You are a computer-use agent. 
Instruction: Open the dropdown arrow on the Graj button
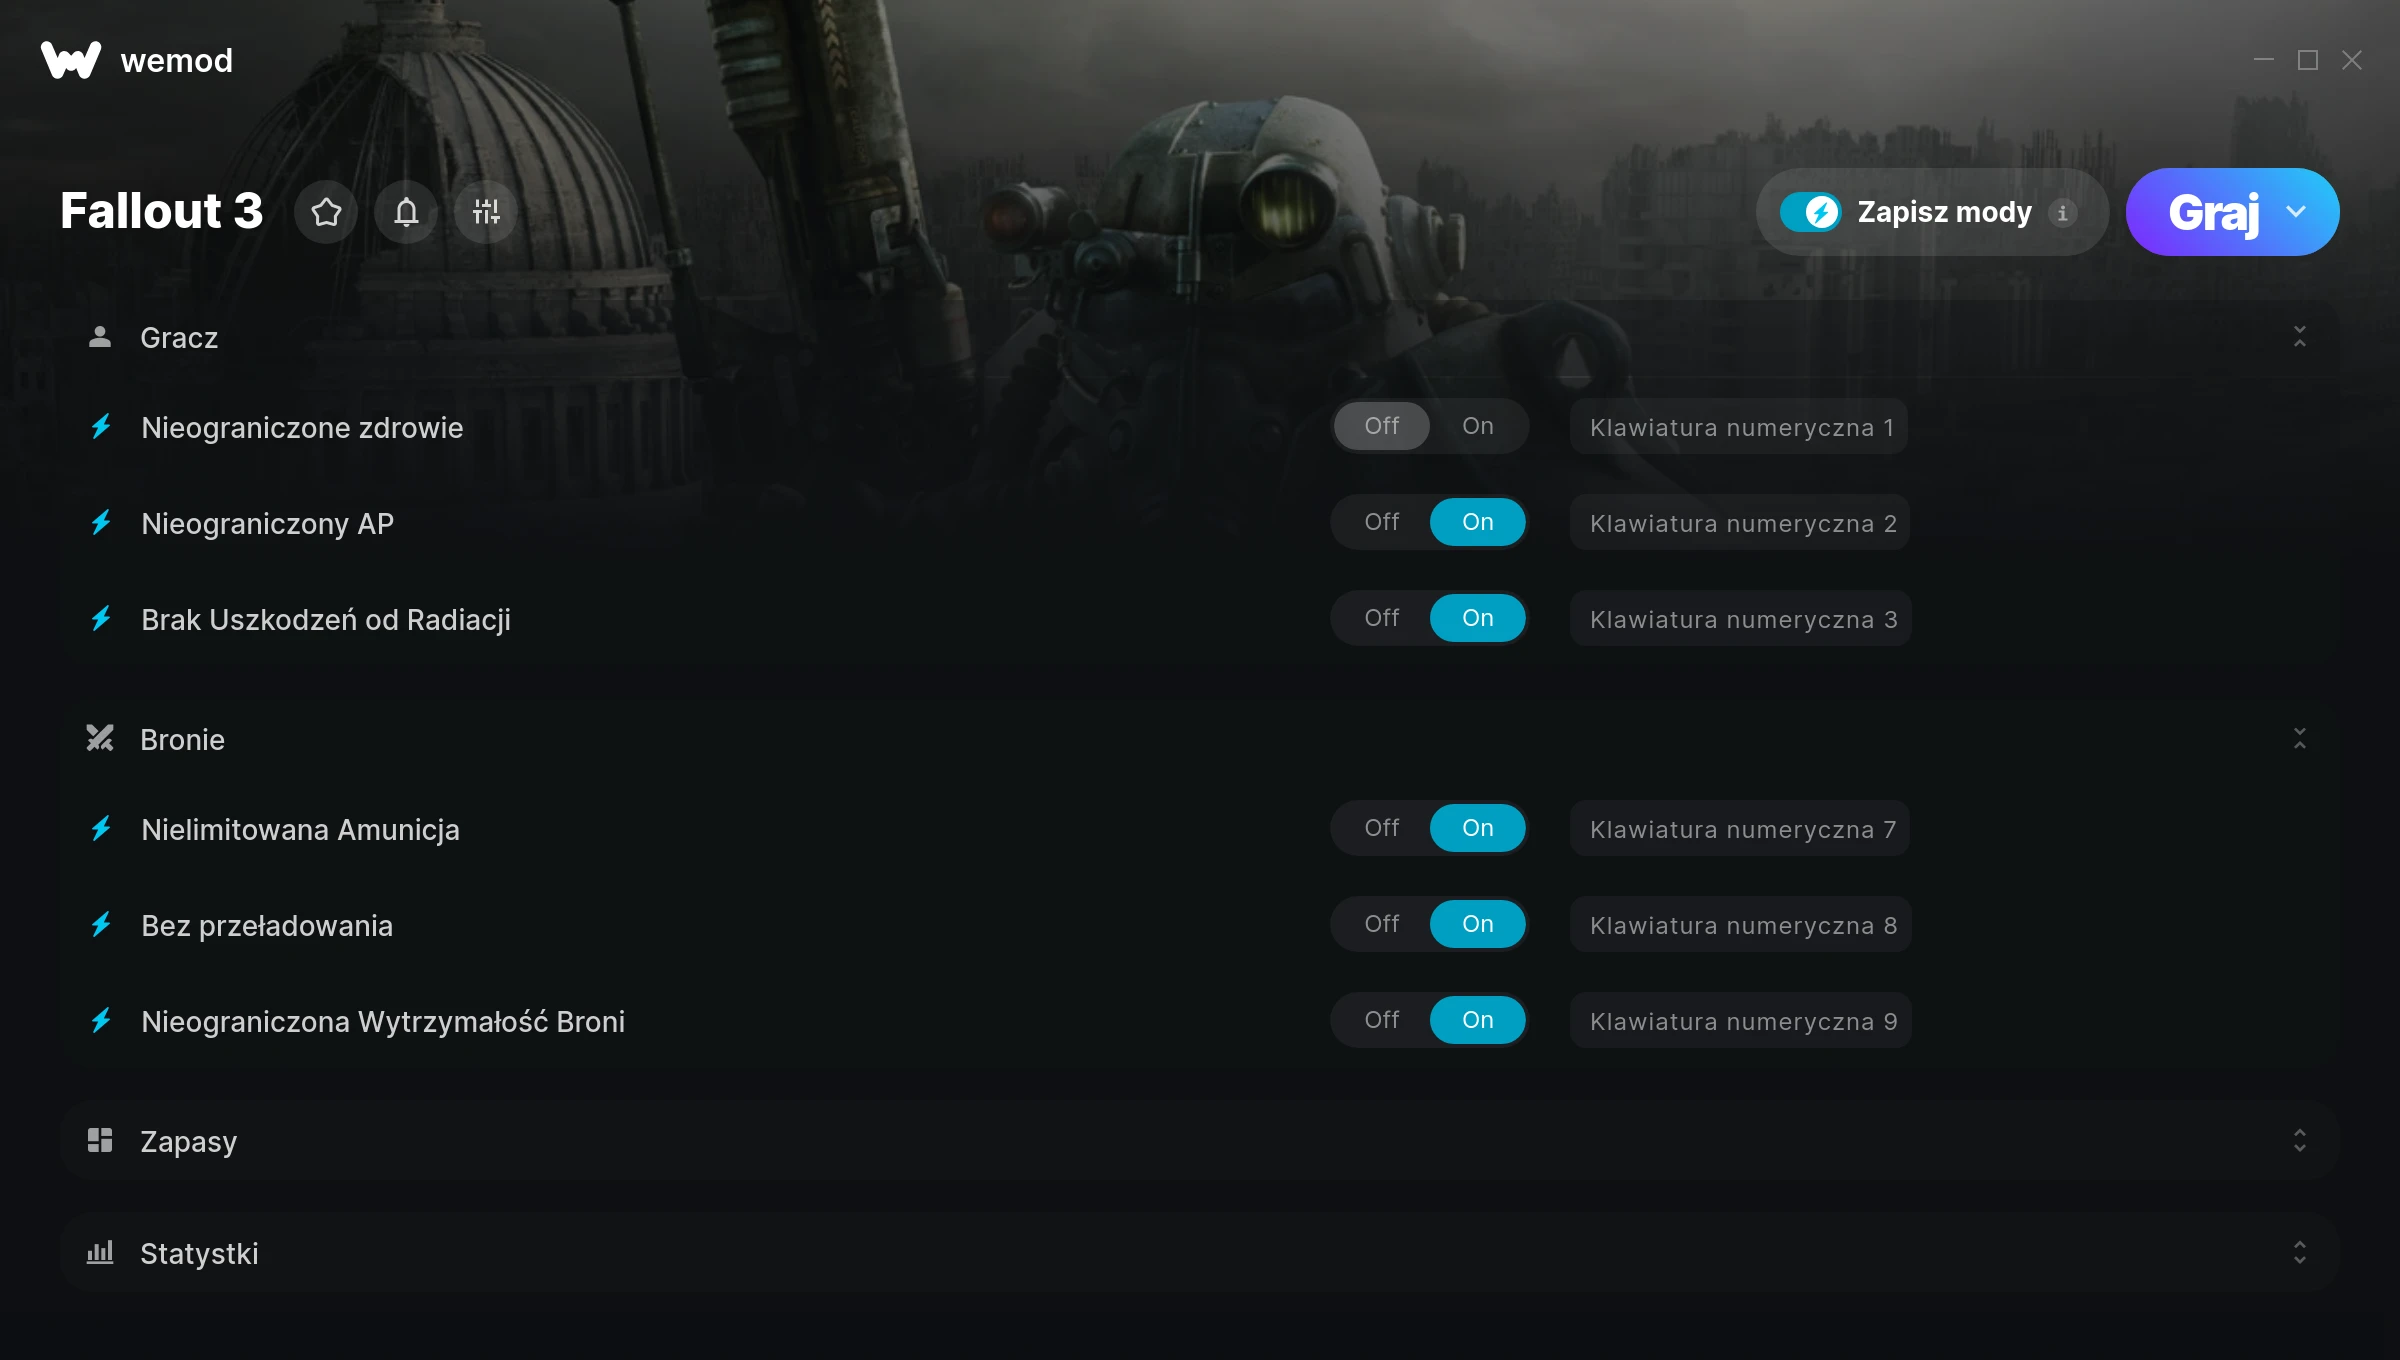pyautogui.click(x=2296, y=212)
